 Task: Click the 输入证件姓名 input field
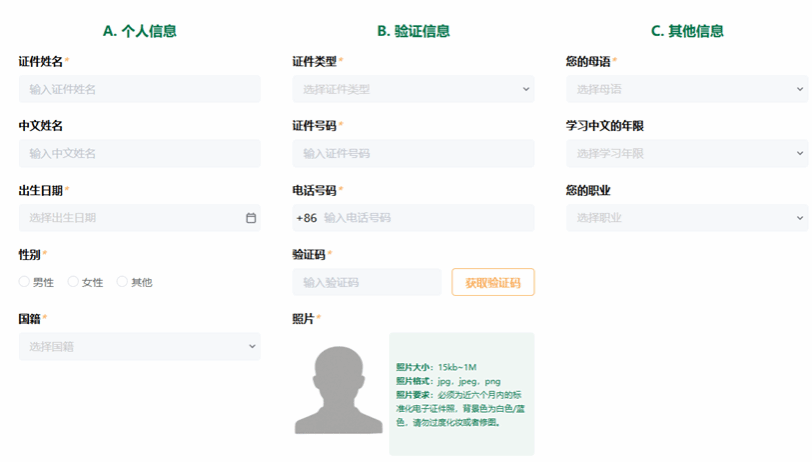(139, 89)
